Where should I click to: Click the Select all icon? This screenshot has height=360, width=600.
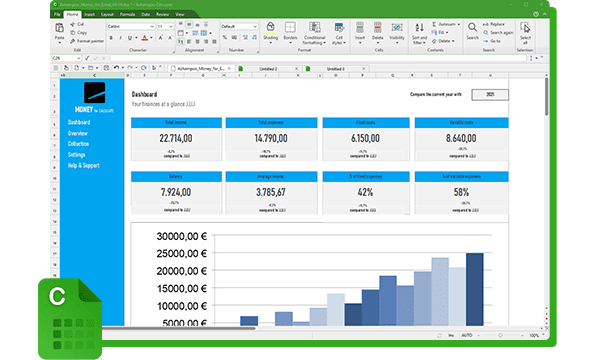pos(525,28)
